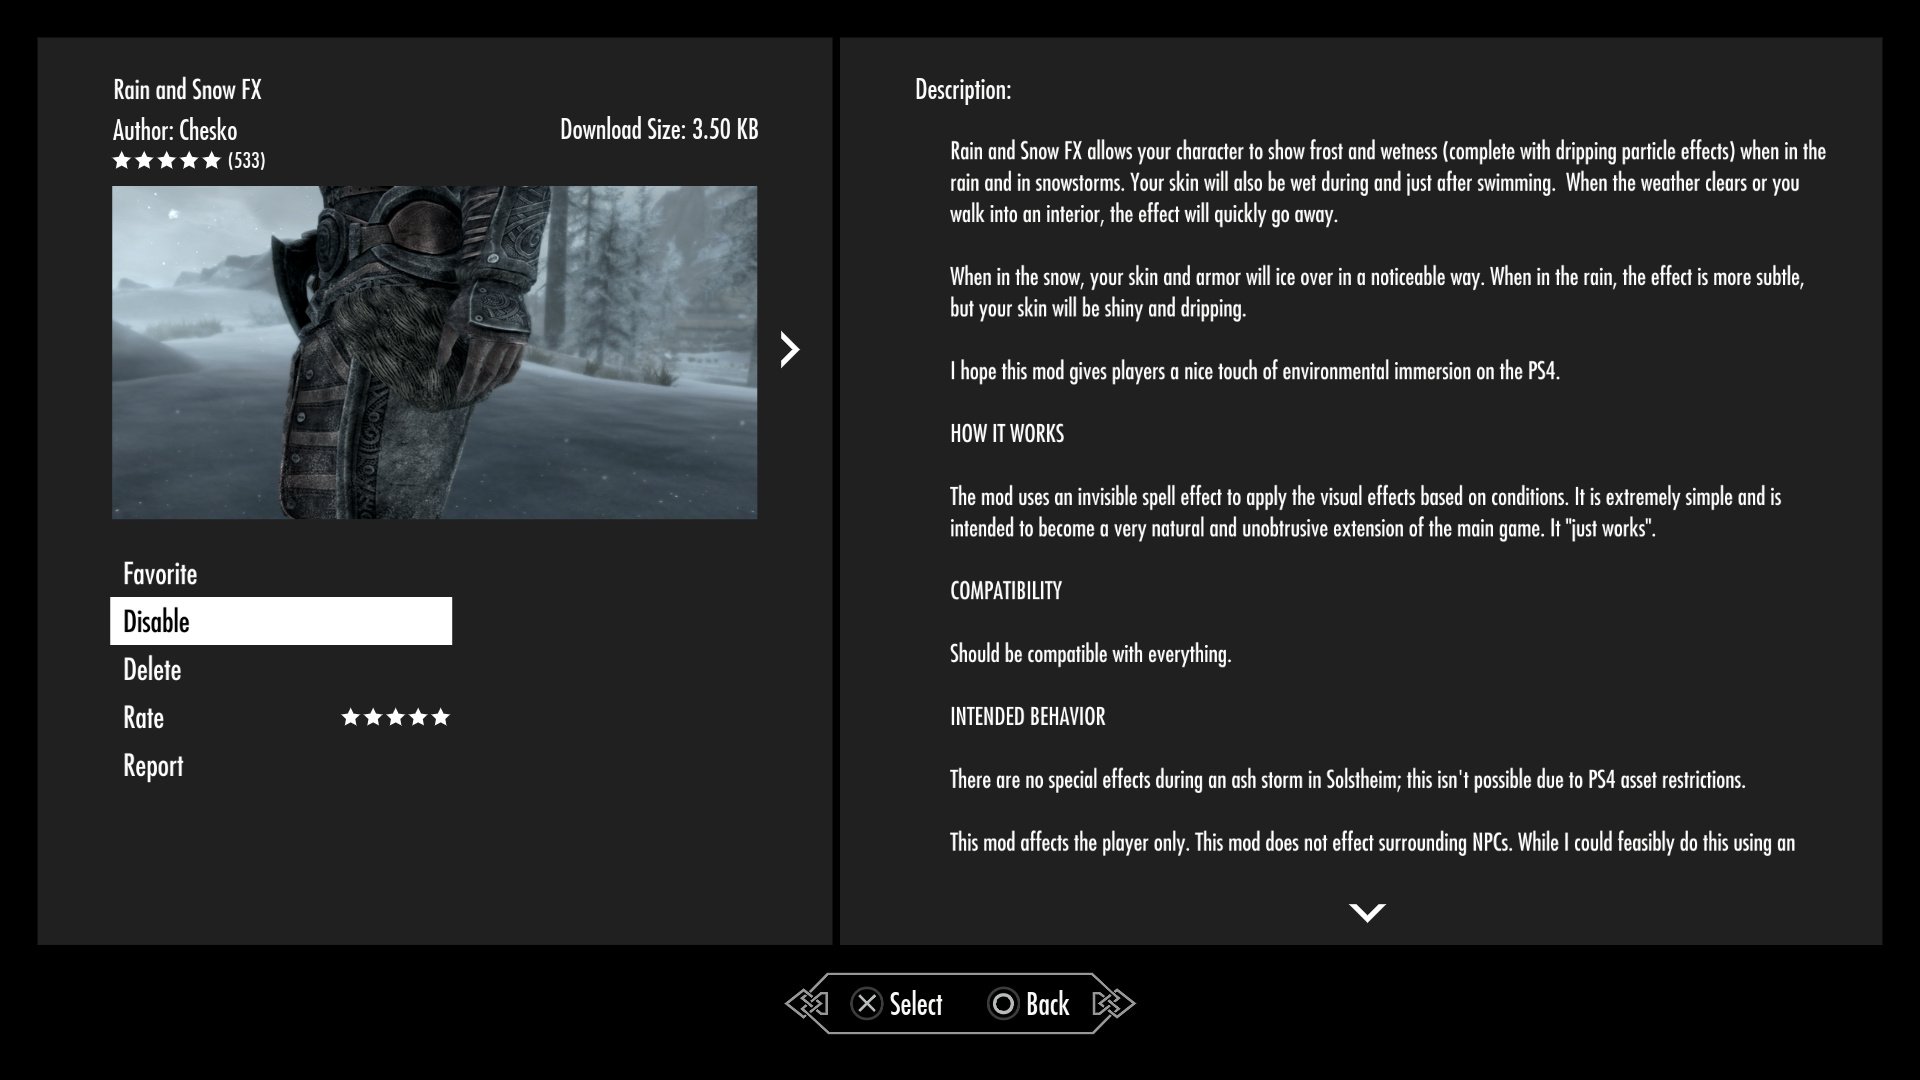Click the right navigation arrow icon
This screenshot has height=1080, width=1920.
click(789, 349)
